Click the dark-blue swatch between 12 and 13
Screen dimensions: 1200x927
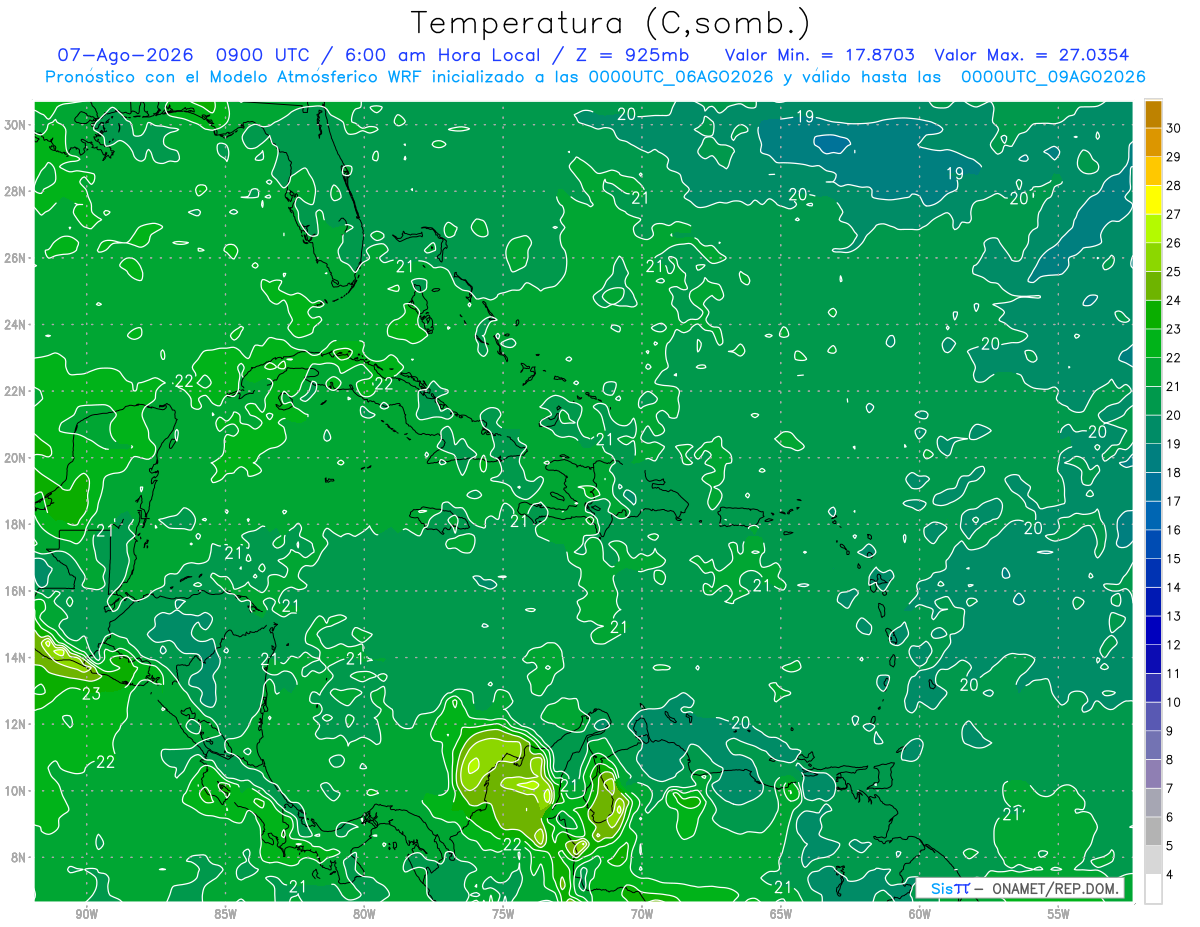pyautogui.click(x=1153, y=631)
